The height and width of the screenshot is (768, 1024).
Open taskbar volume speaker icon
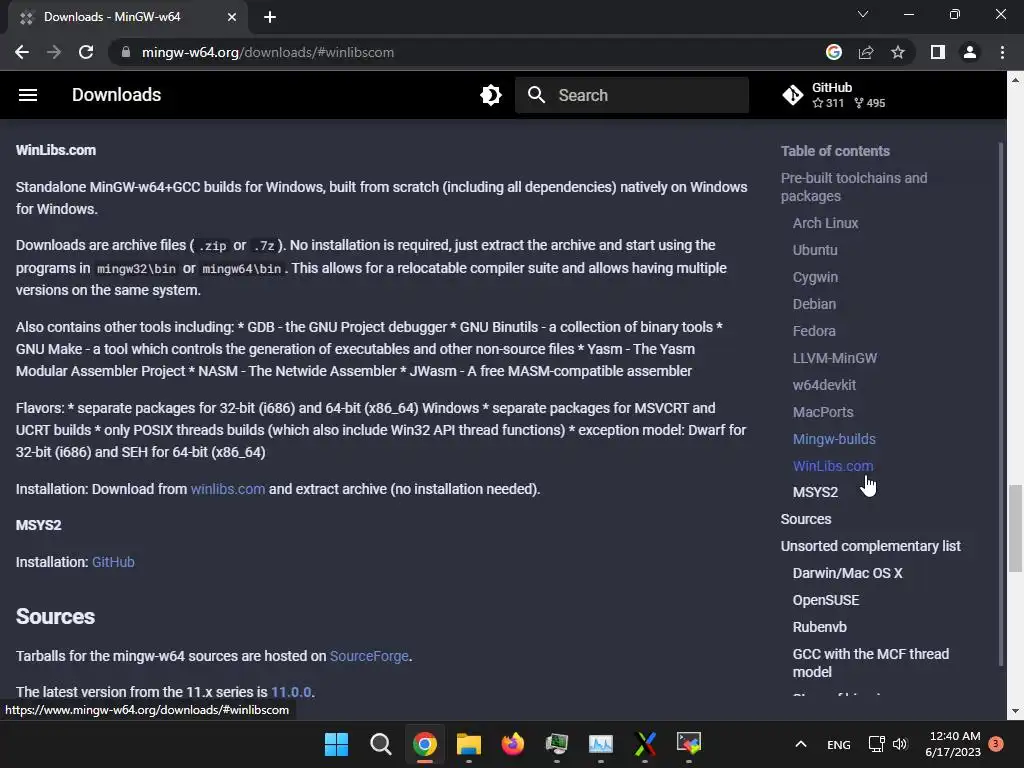(x=900, y=744)
